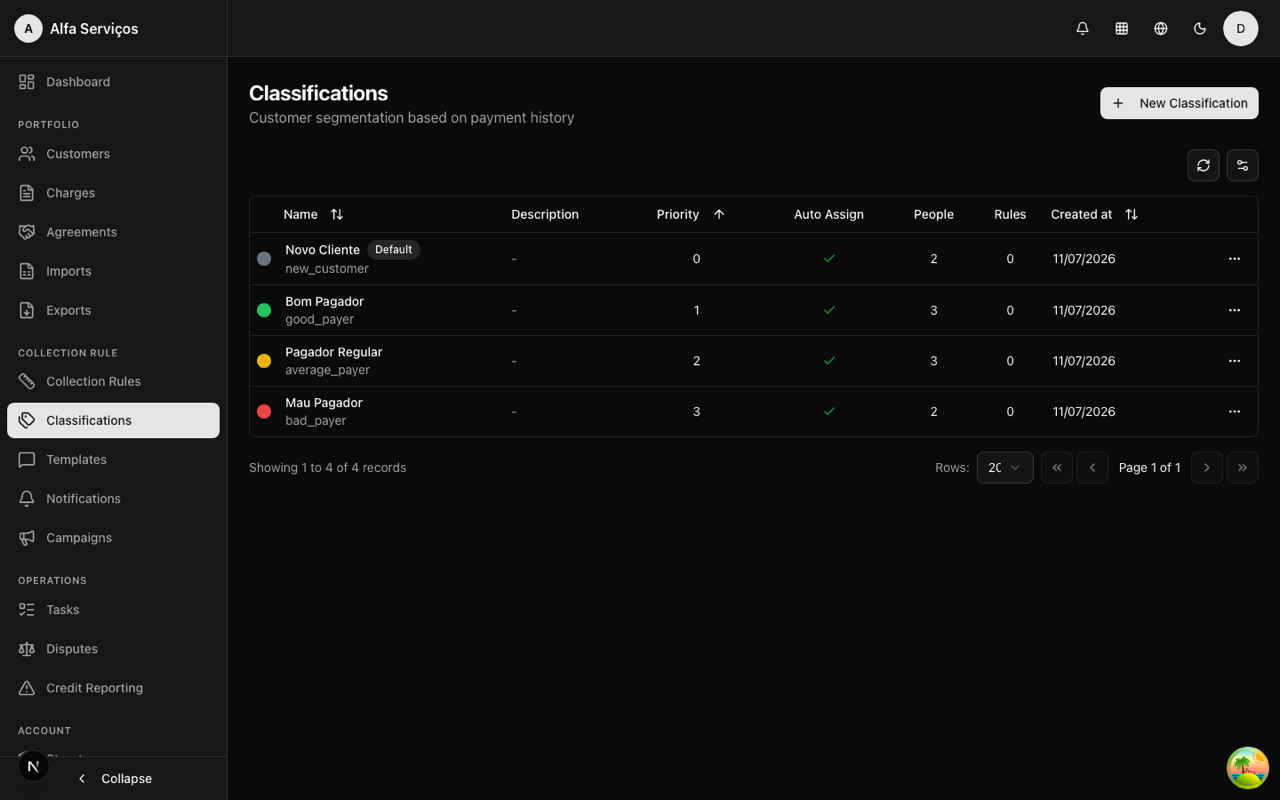Click Auto Assign checkmark for Mau Pagador
Screen dimensions: 1280x800
829,411
